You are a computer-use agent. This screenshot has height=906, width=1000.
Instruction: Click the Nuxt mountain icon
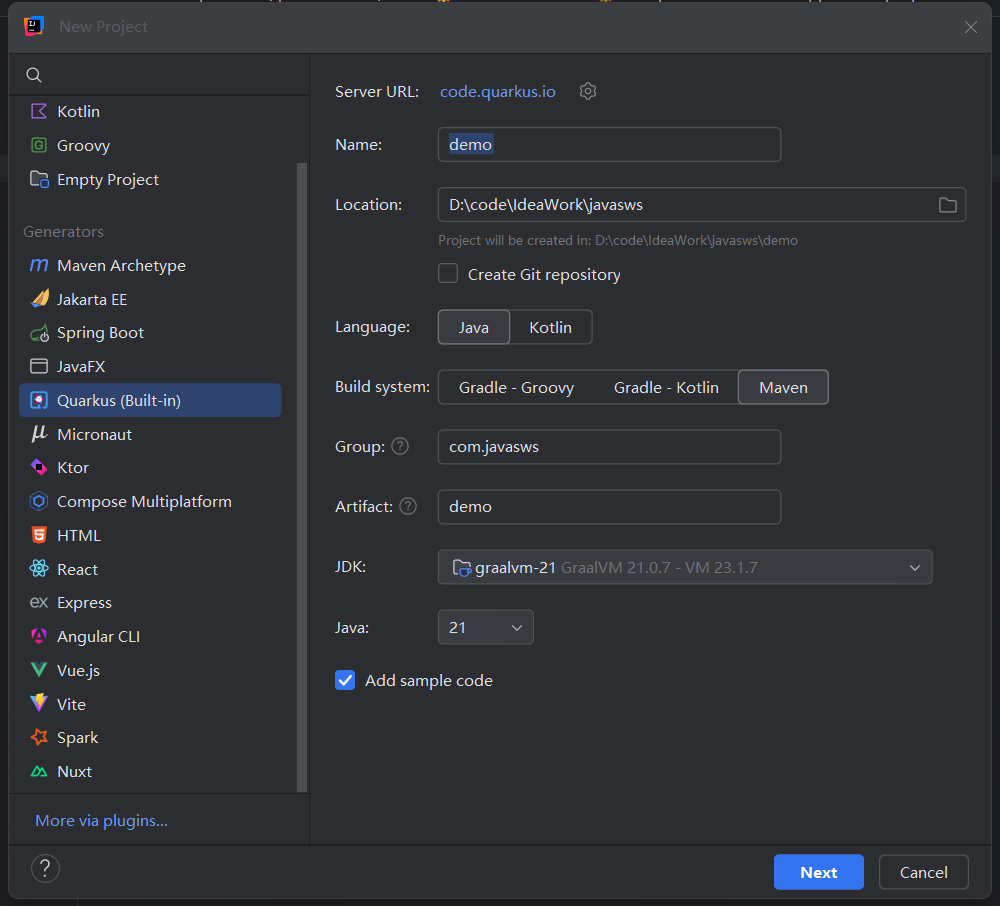(x=39, y=771)
